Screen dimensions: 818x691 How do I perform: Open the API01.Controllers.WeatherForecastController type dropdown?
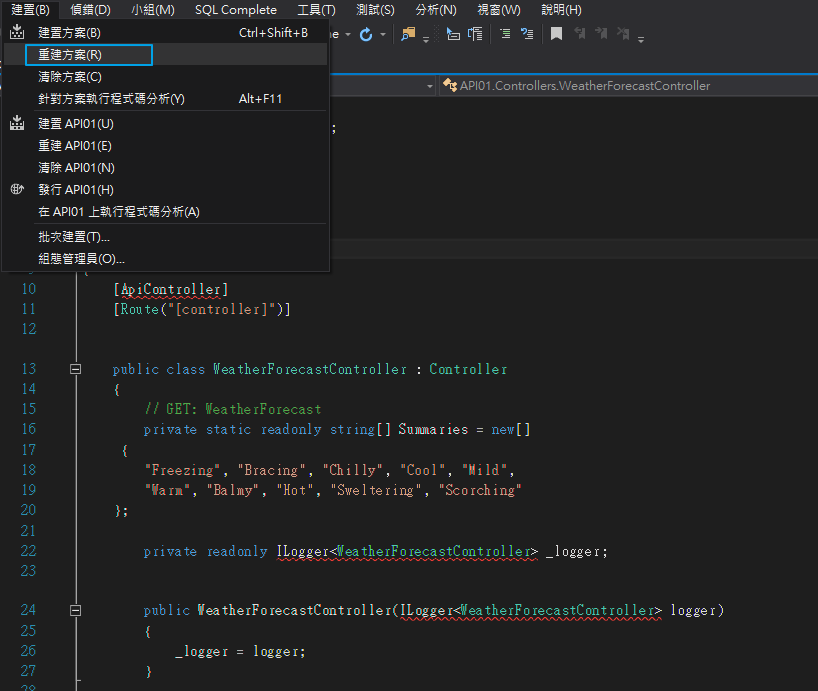[x=628, y=86]
